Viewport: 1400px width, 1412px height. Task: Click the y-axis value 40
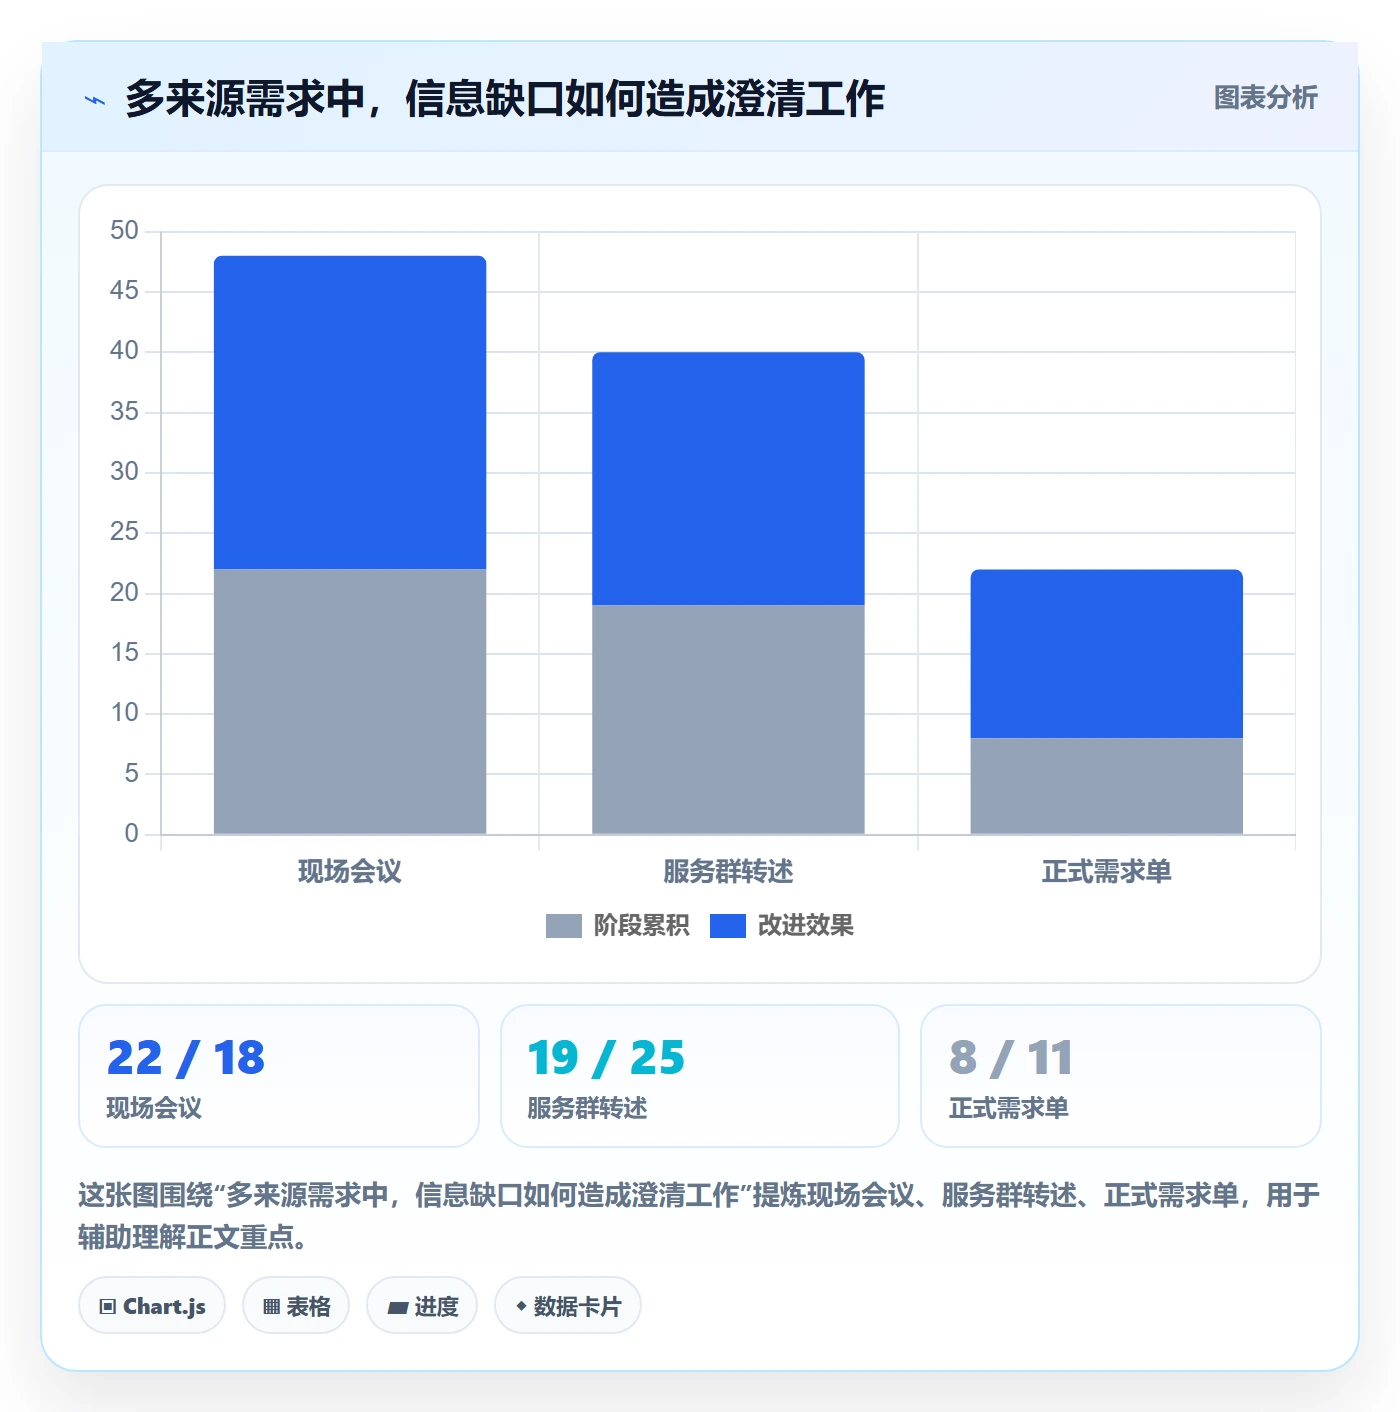[124, 351]
